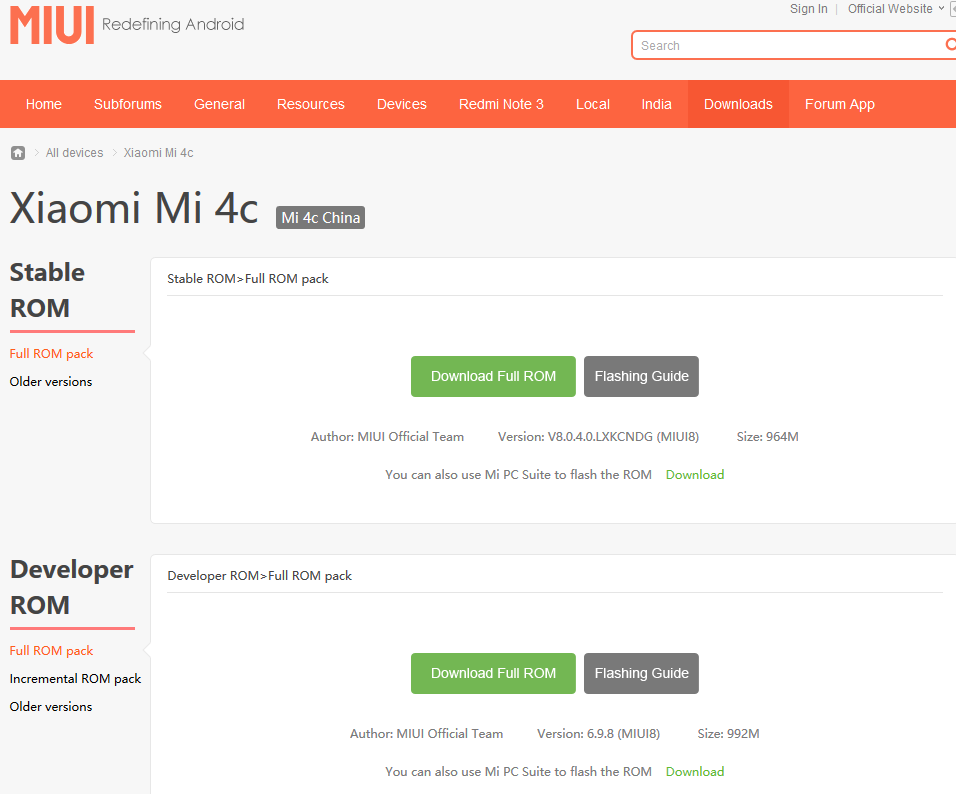
Task: Select the Subforums menu item
Action: pyautogui.click(x=128, y=104)
